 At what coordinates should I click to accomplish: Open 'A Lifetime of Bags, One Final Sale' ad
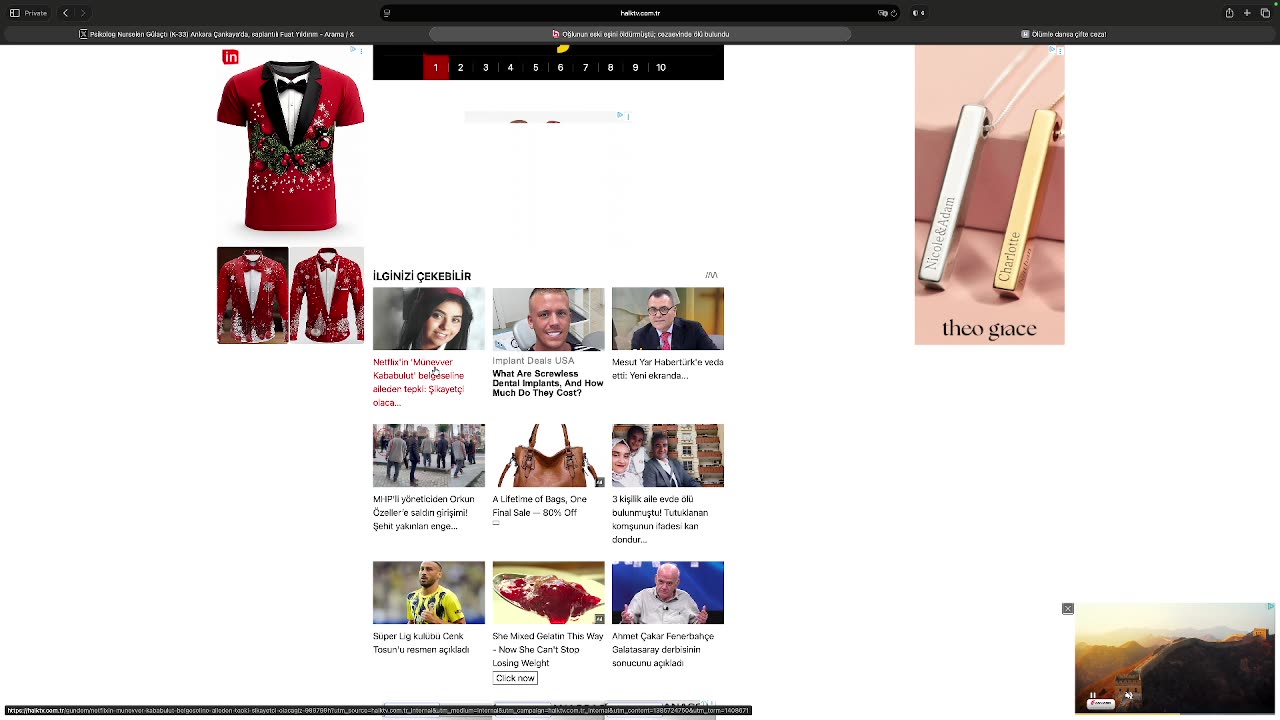click(x=540, y=506)
